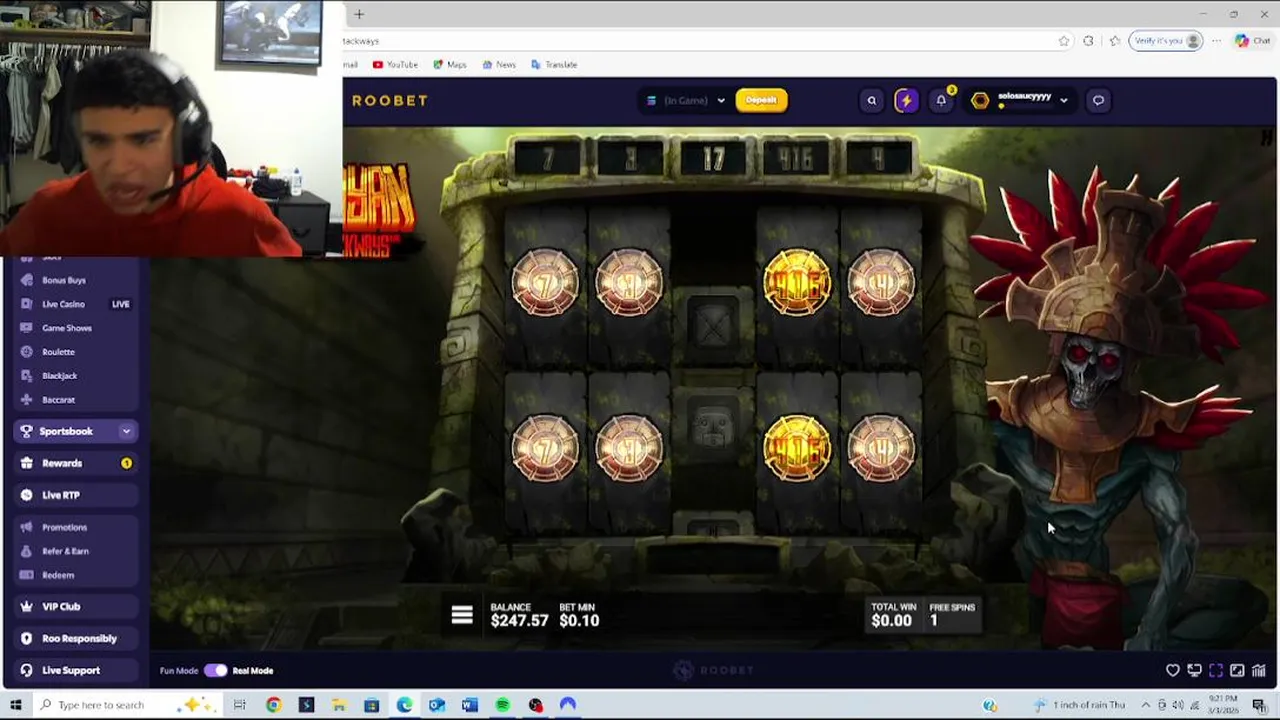The width and height of the screenshot is (1280, 720).
Task: Open Task View on taskbar
Action: [240, 705]
